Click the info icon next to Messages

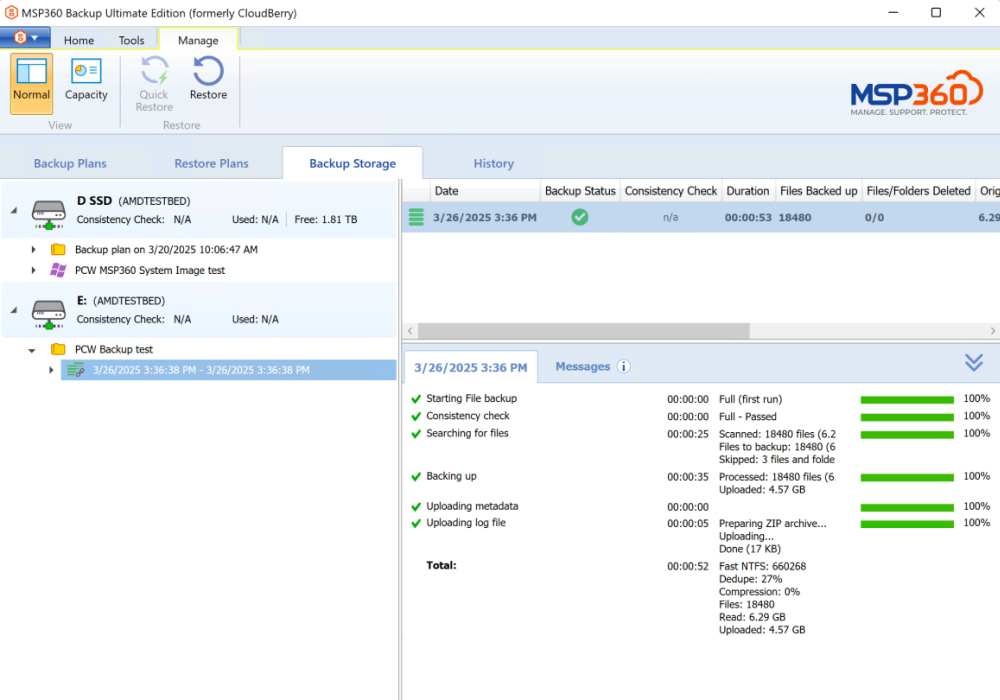tap(624, 366)
